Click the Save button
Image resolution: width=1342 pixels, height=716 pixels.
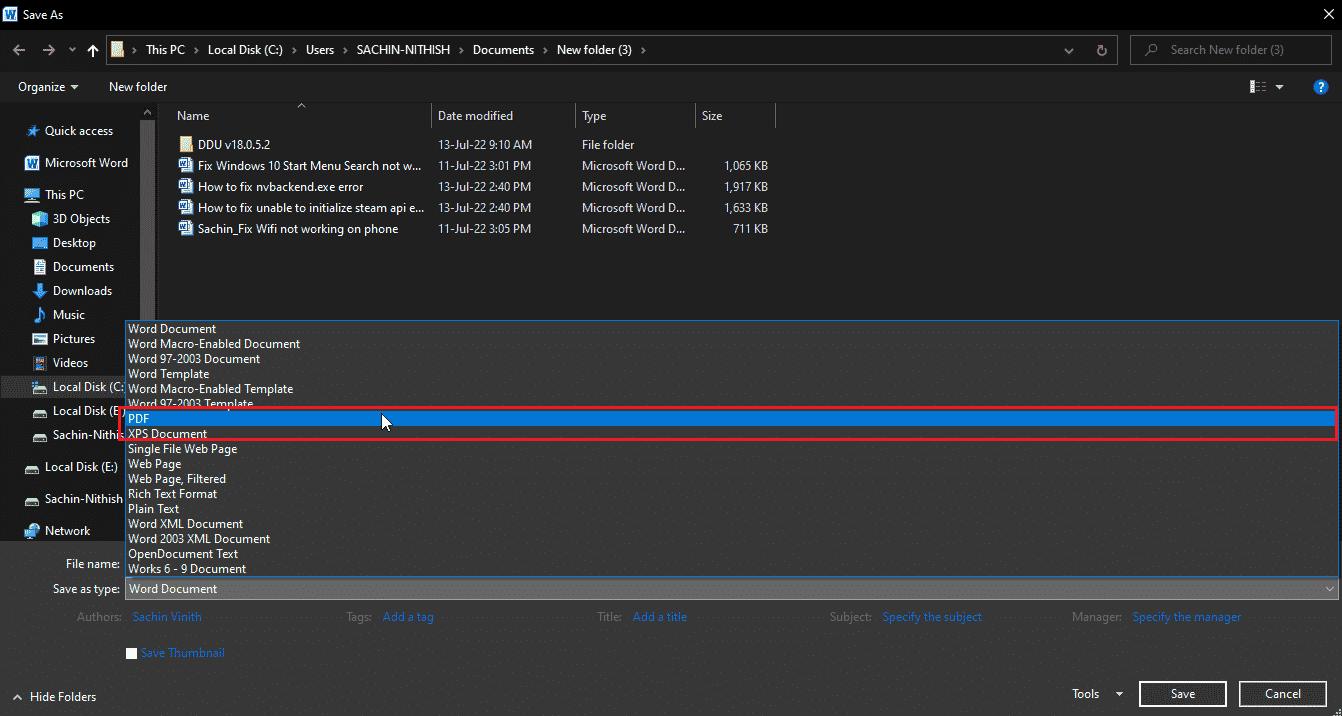click(1183, 694)
